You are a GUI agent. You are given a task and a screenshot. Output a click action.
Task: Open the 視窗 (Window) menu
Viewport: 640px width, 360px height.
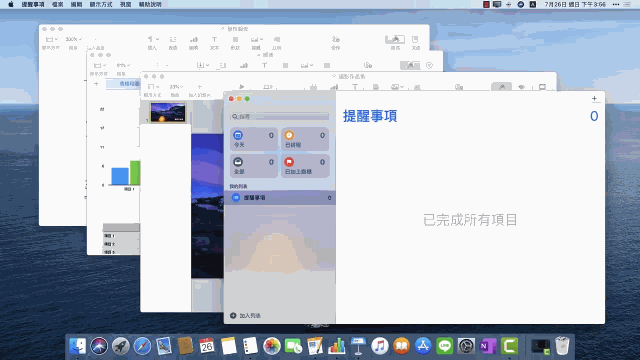126,4
